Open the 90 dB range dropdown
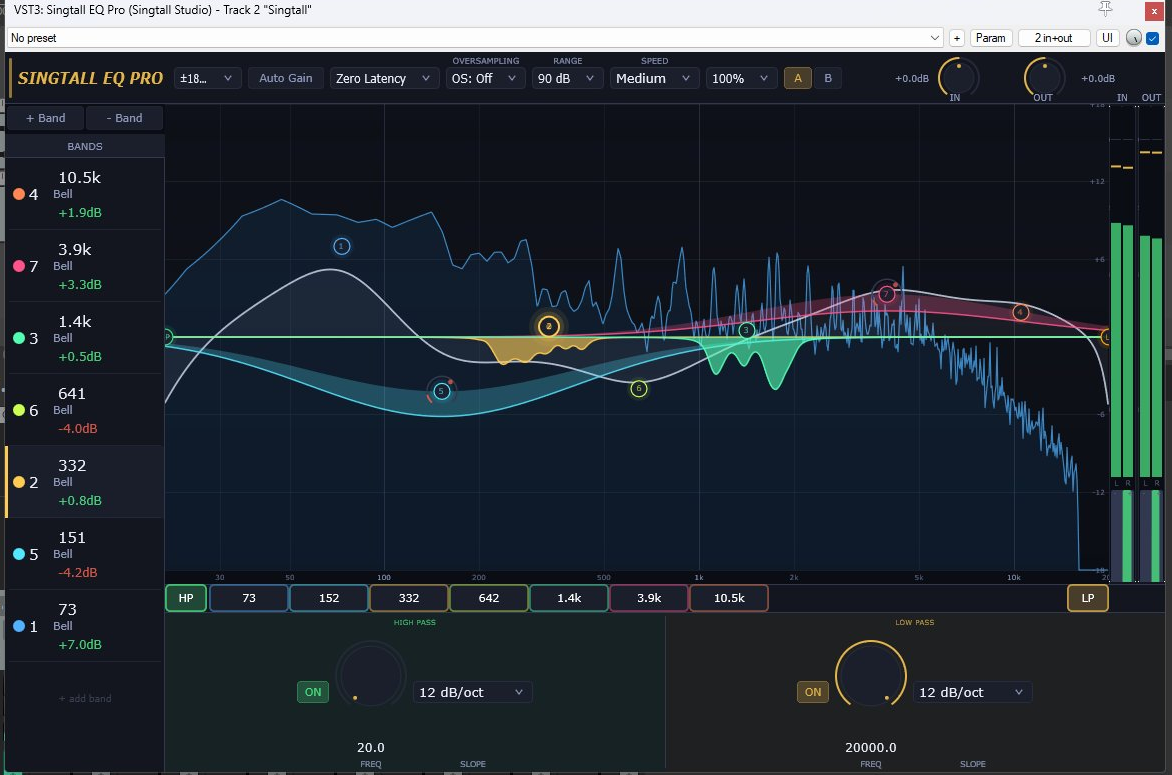This screenshot has width=1172, height=775. click(567, 78)
